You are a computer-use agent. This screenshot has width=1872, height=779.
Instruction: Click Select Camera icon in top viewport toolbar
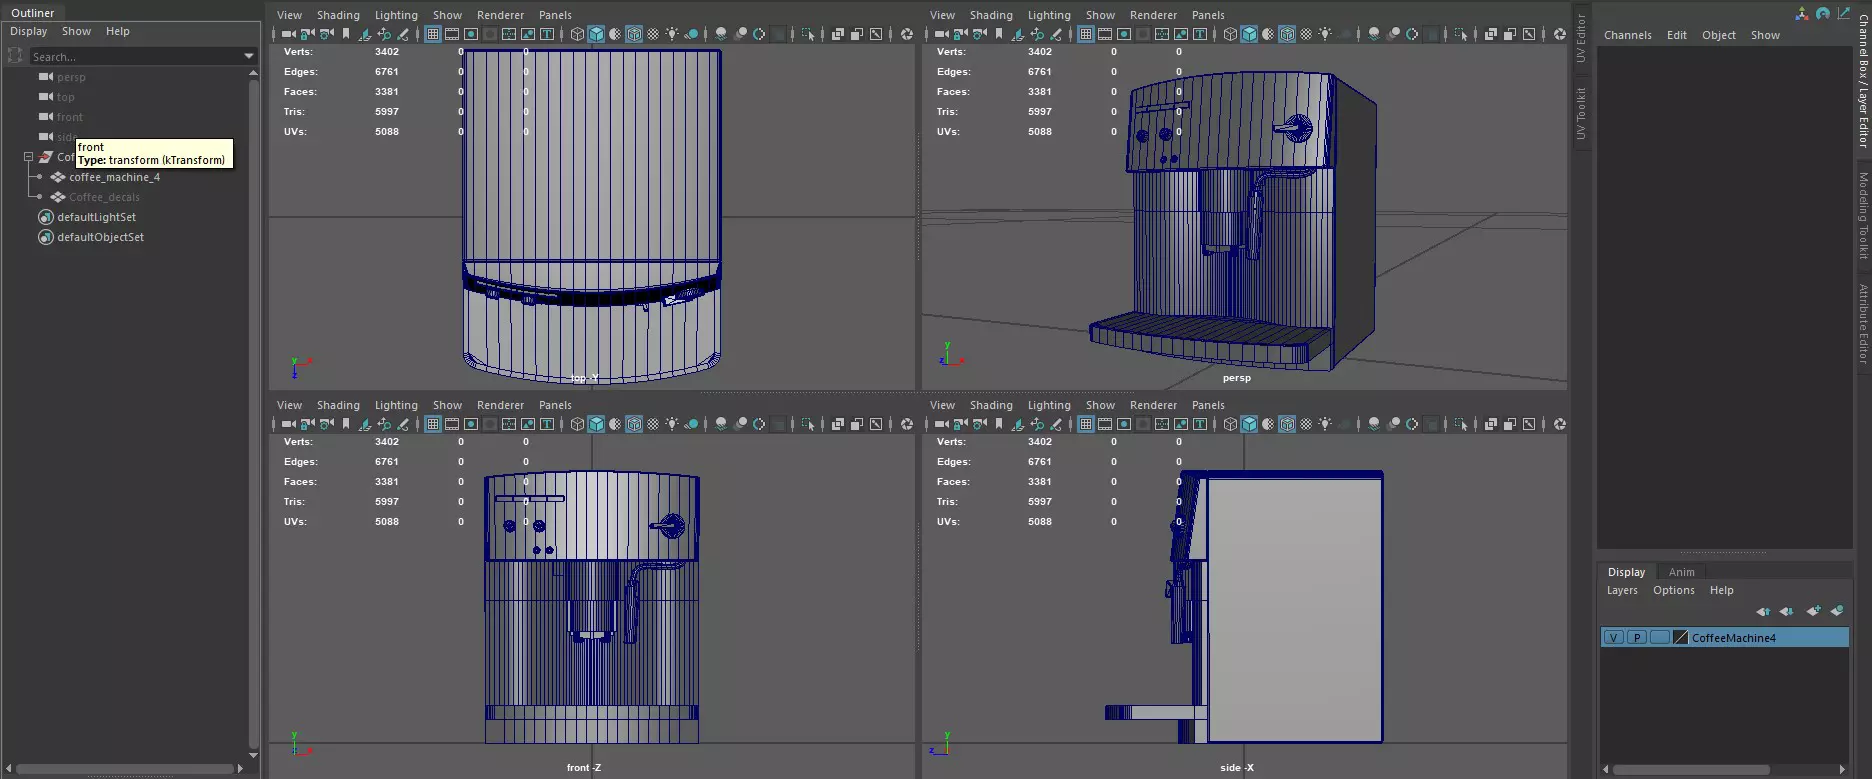click(288, 34)
